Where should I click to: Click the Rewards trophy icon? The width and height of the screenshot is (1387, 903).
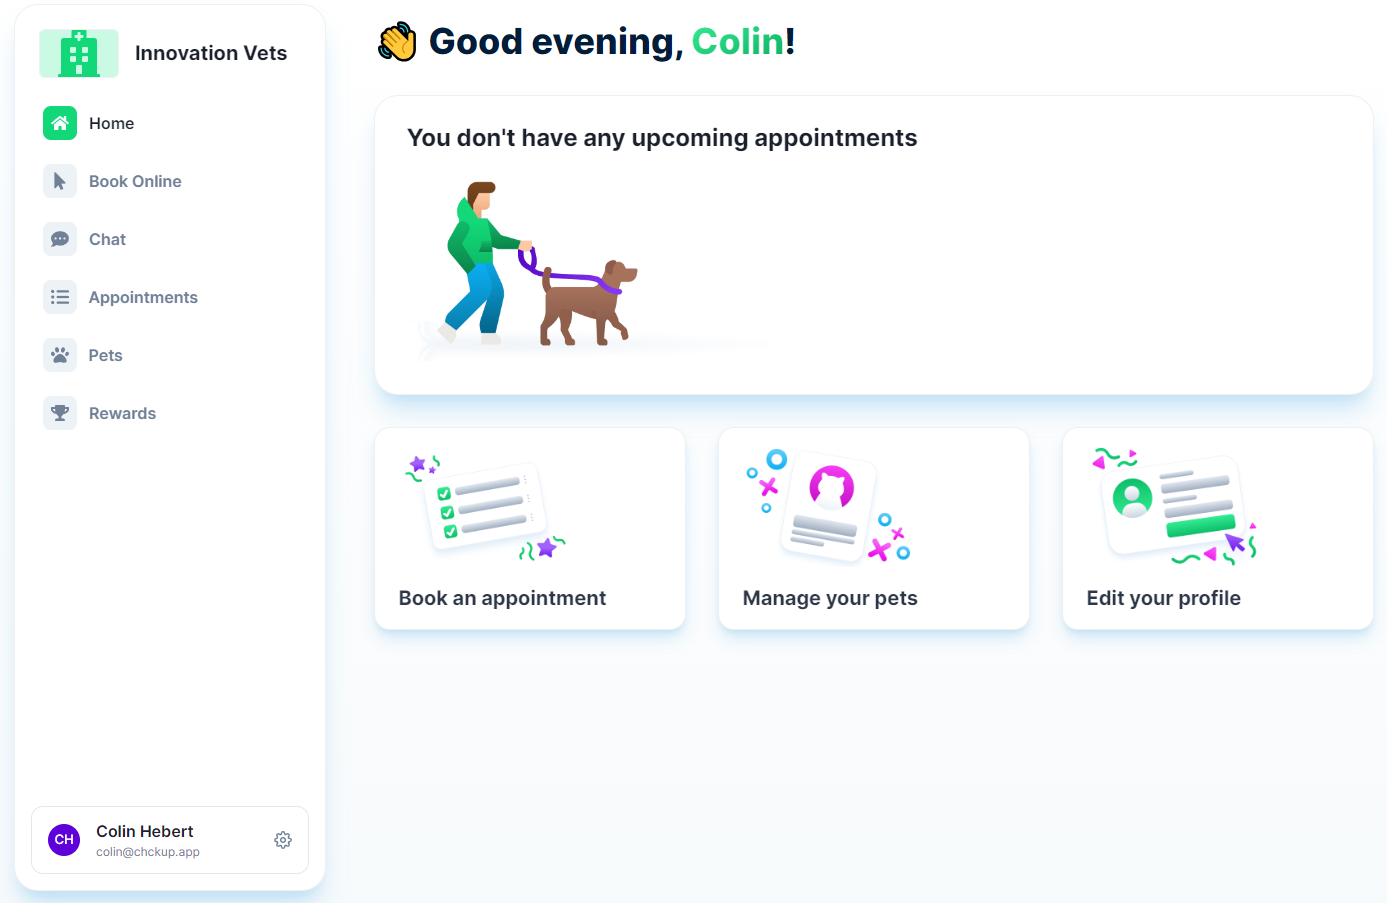tap(60, 413)
